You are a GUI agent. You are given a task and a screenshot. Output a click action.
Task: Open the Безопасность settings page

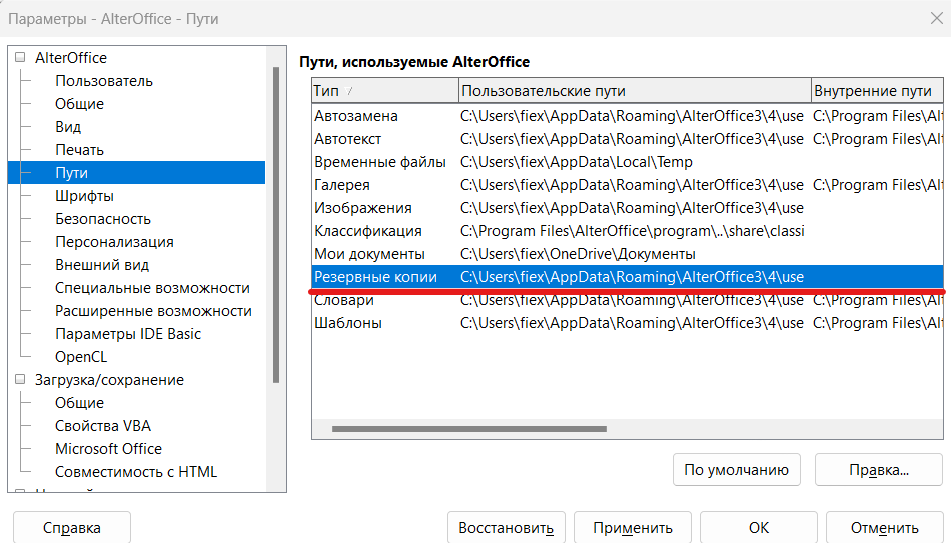[x=103, y=219]
